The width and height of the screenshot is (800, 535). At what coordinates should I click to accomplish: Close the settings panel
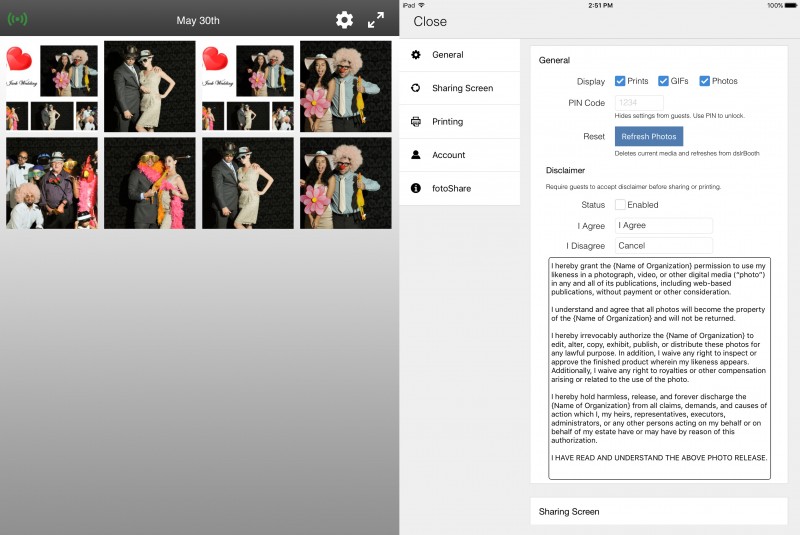[430, 21]
